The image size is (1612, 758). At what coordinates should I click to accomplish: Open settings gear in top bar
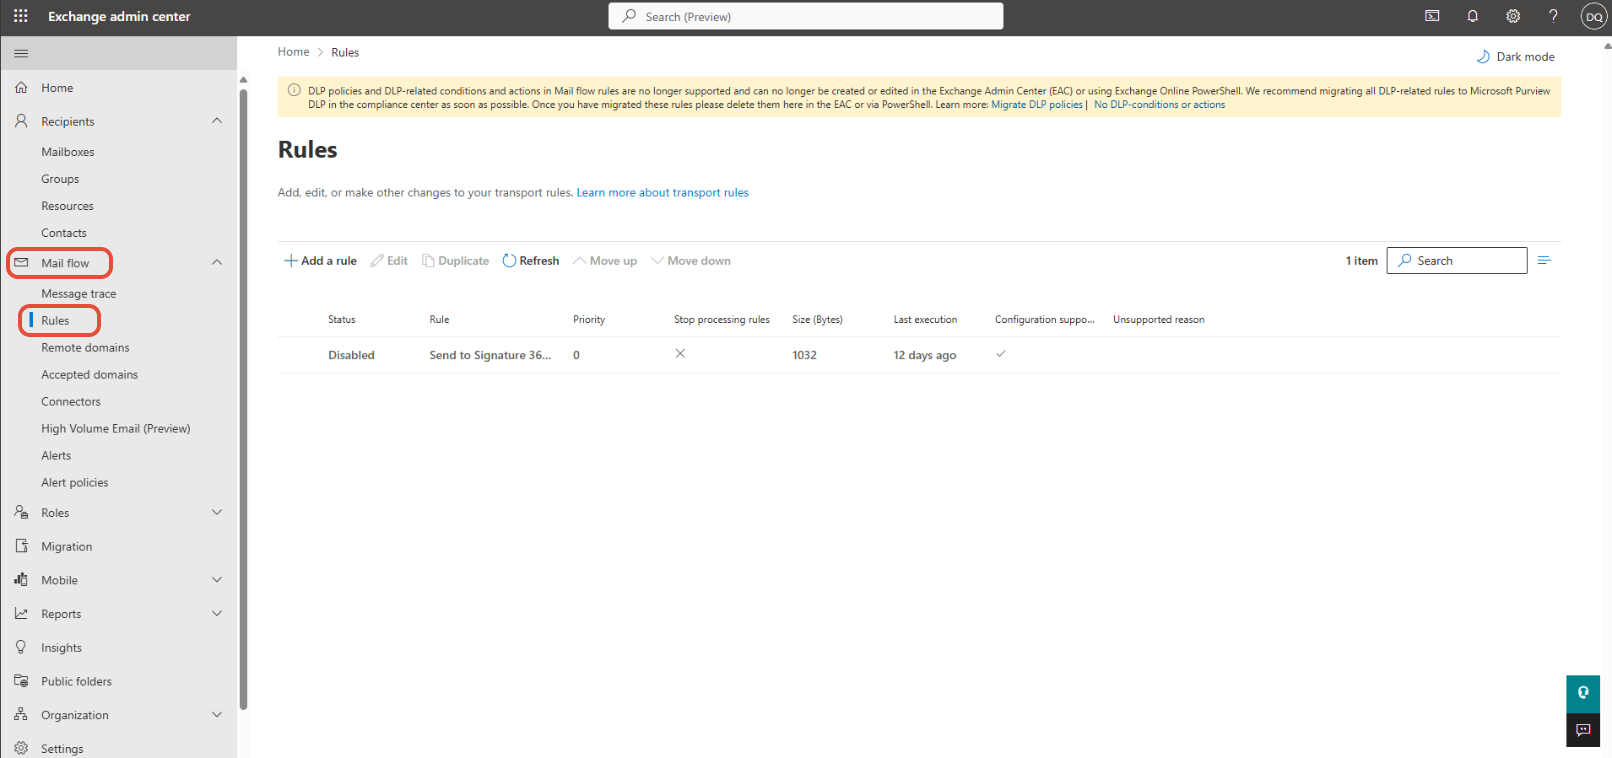click(x=1513, y=16)
